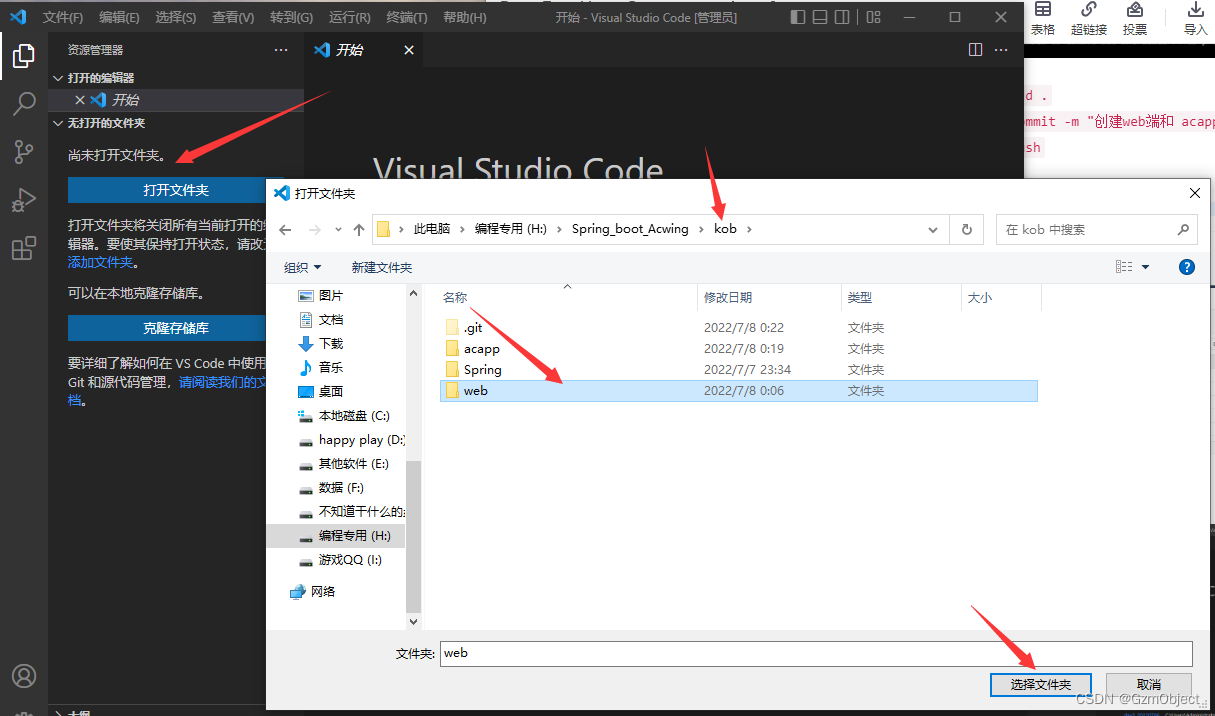
Task: Close 开始 in open editors list
Action: click(x=80, y=100)
